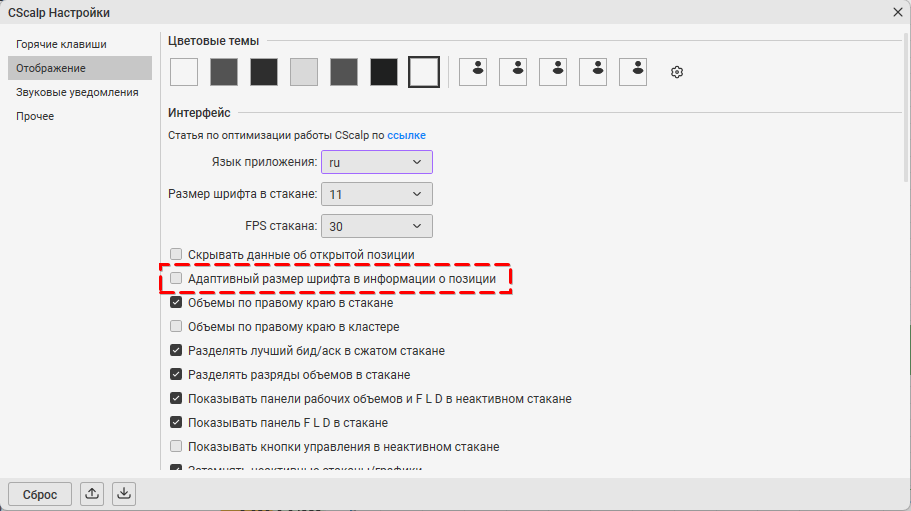Open 'Звуковые уведомления' settings section
The image size is (911, 511).
point(77,92)
